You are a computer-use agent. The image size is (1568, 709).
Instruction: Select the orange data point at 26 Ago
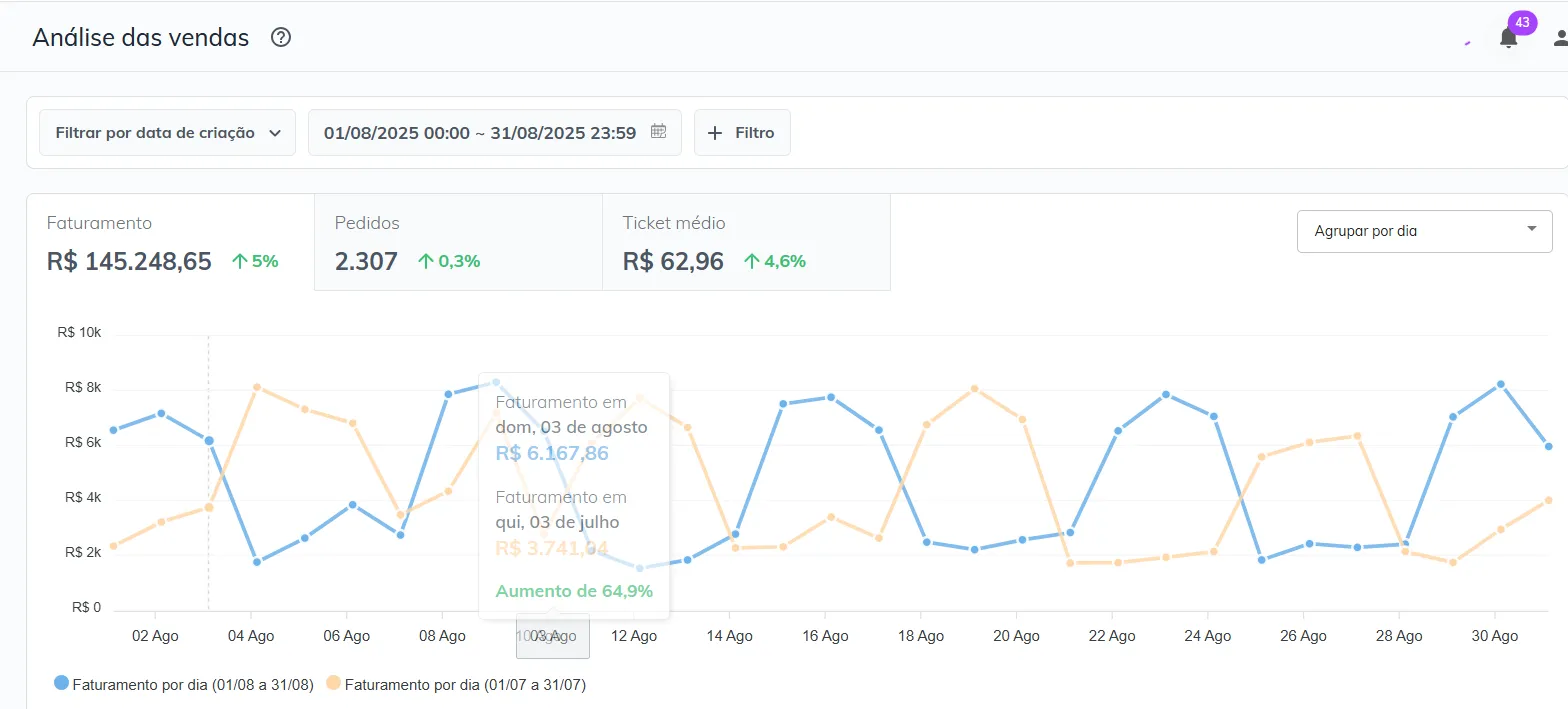[x=1309, y=442]
